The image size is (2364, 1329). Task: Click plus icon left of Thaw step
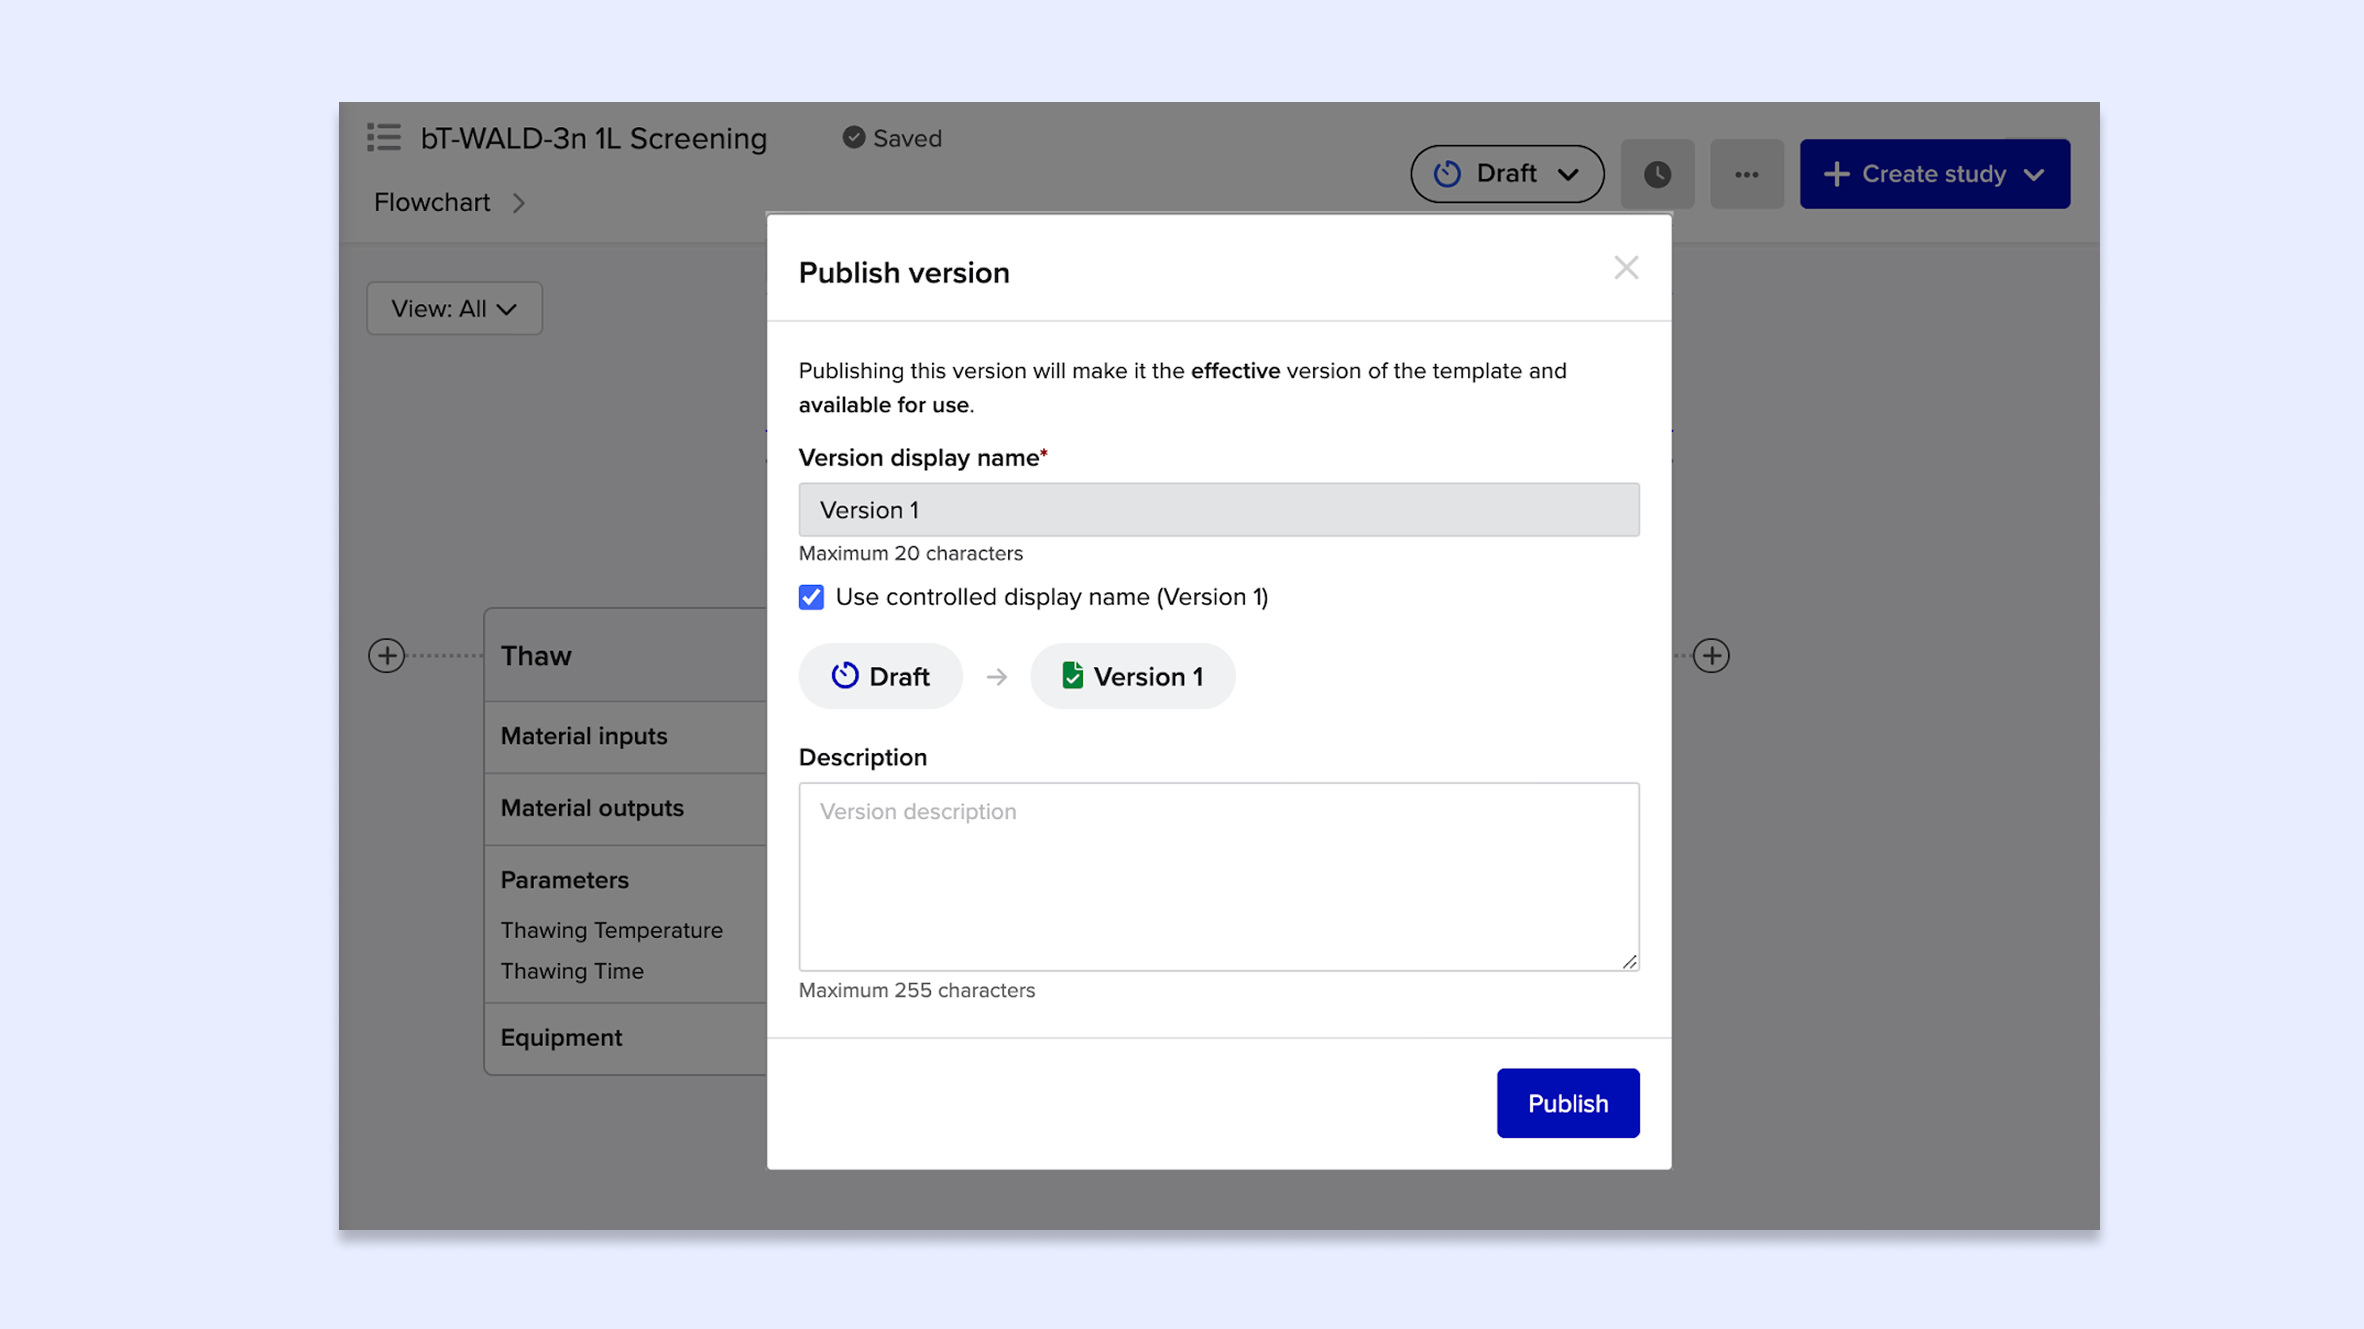[x=386, y=656]
